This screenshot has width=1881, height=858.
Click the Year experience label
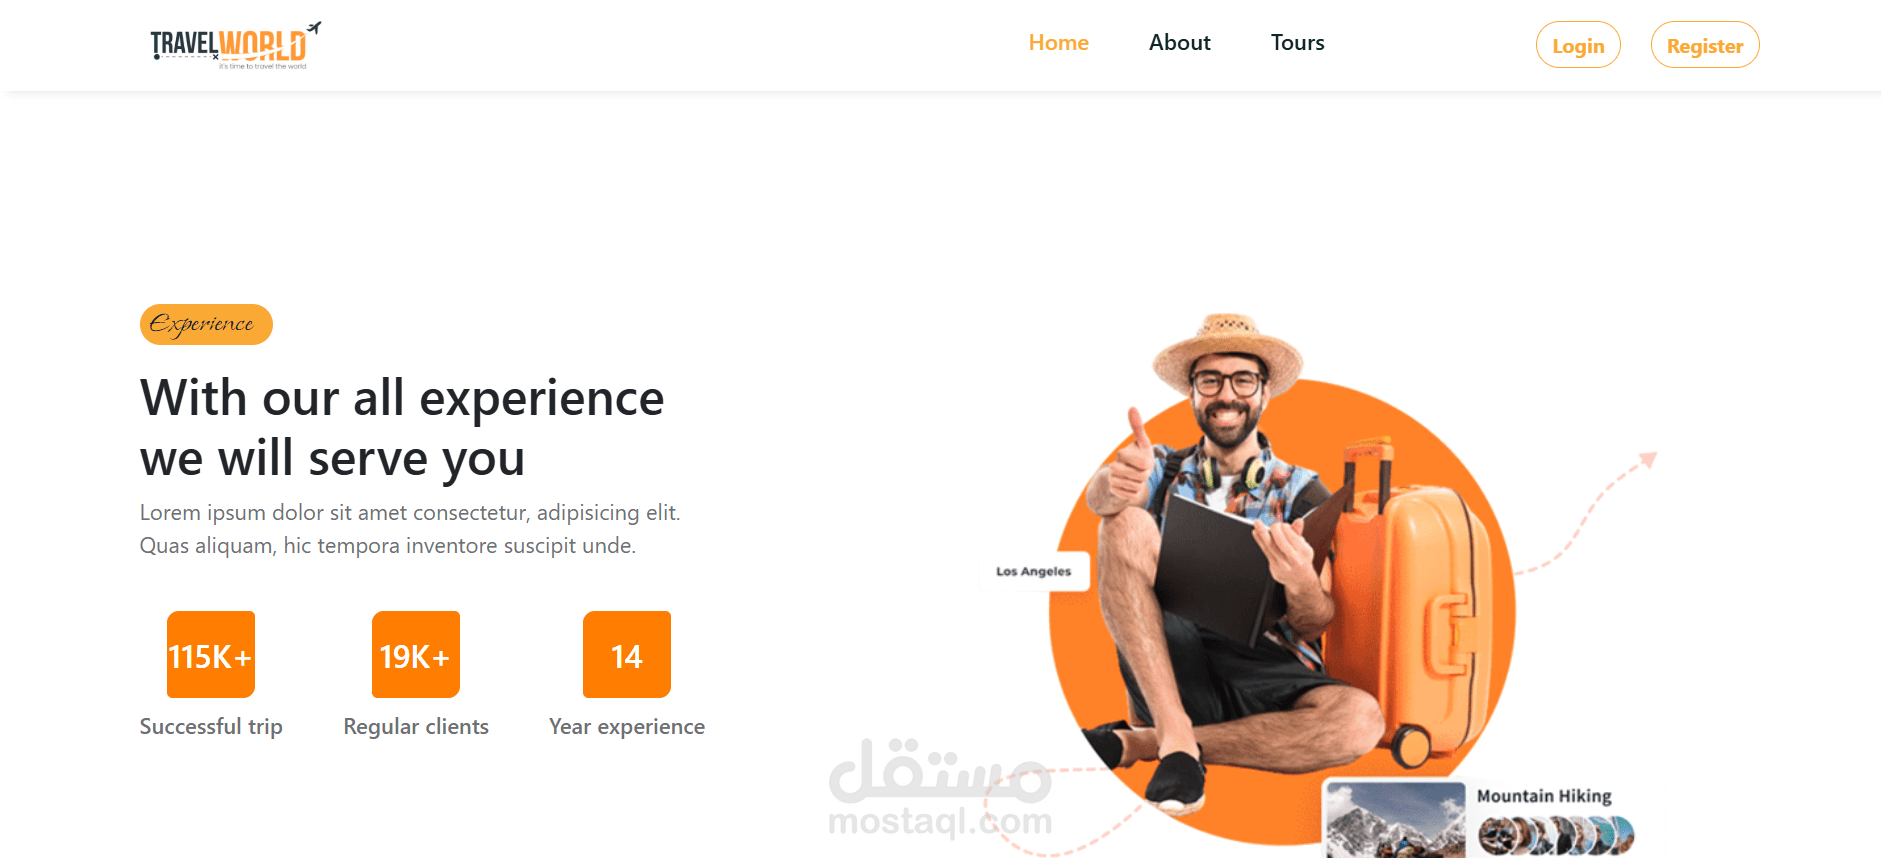point(627,727)
